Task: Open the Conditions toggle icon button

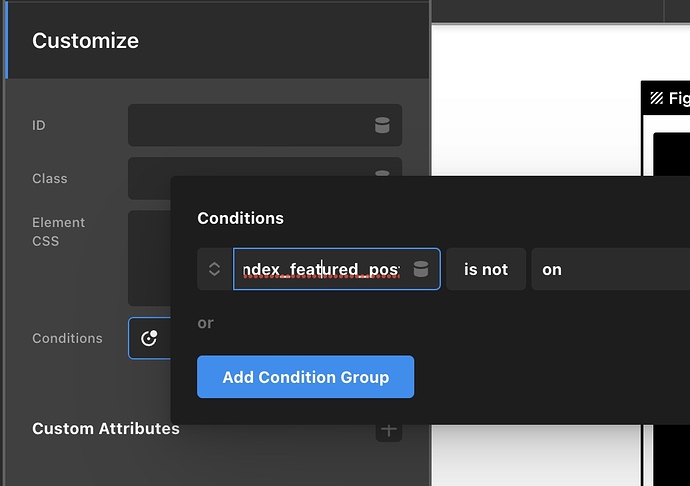Action: [149, 338]
